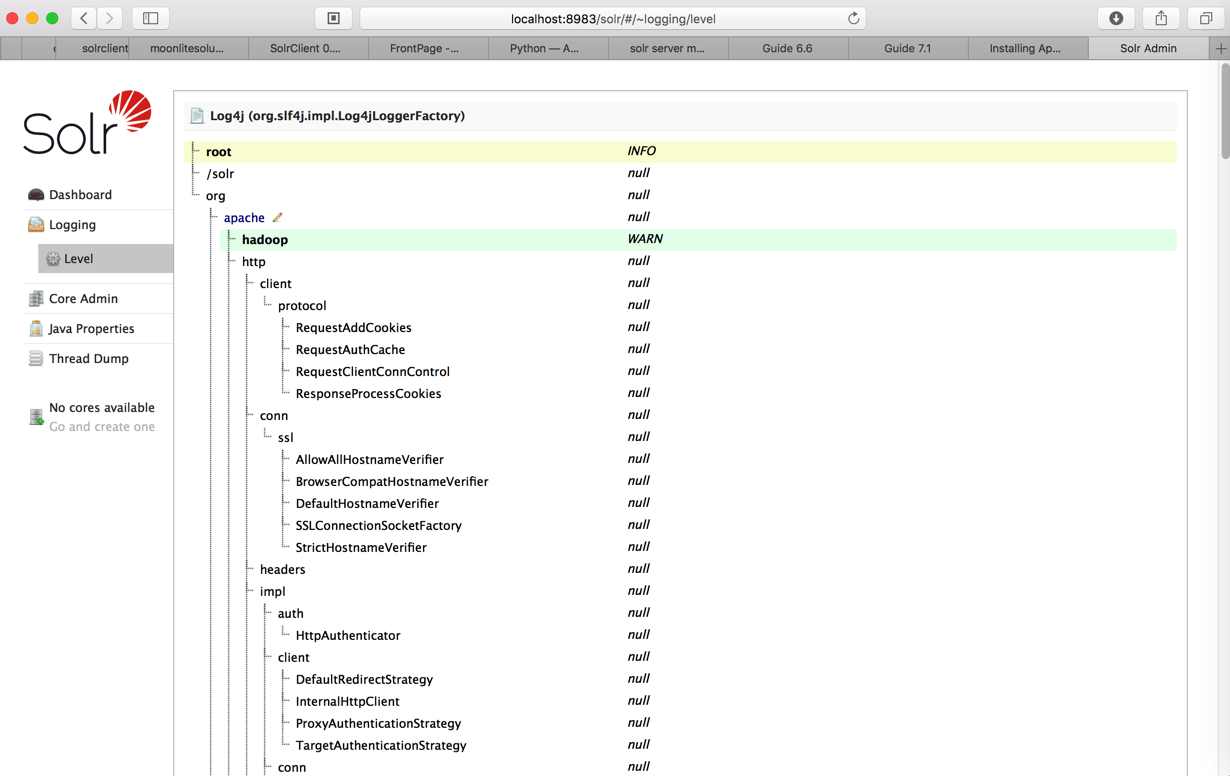Click the Thread Dump icon
This screenshot has width=1230, height=776.
point(36,359)
